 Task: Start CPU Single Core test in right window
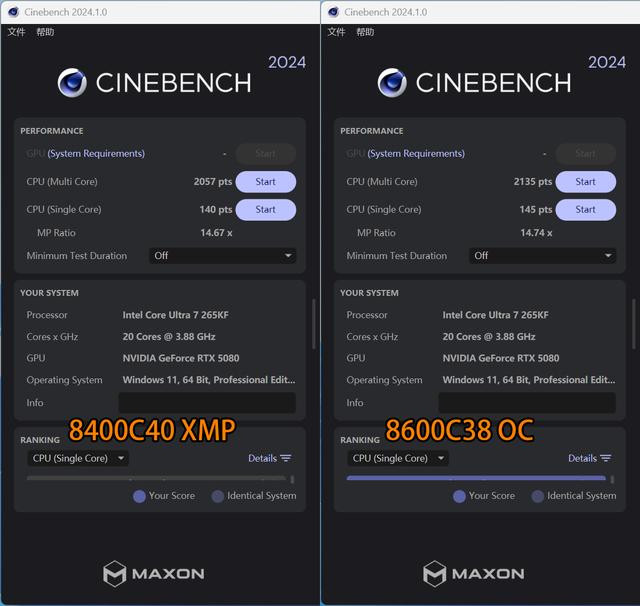pyautogui.click(x=586, y=210)
